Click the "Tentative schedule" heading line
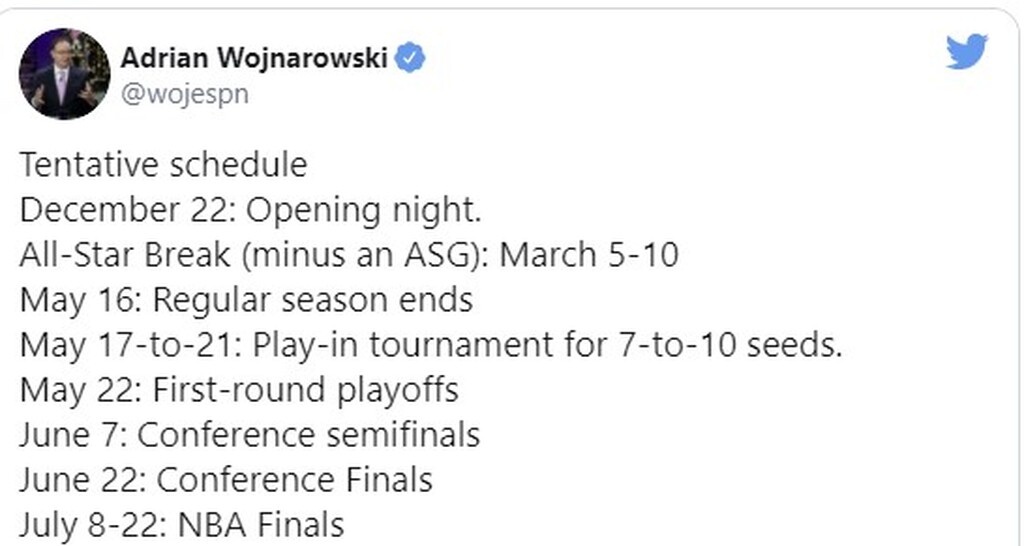The width and height of the screenshot is (1024, 546). [x=163, y=164]
